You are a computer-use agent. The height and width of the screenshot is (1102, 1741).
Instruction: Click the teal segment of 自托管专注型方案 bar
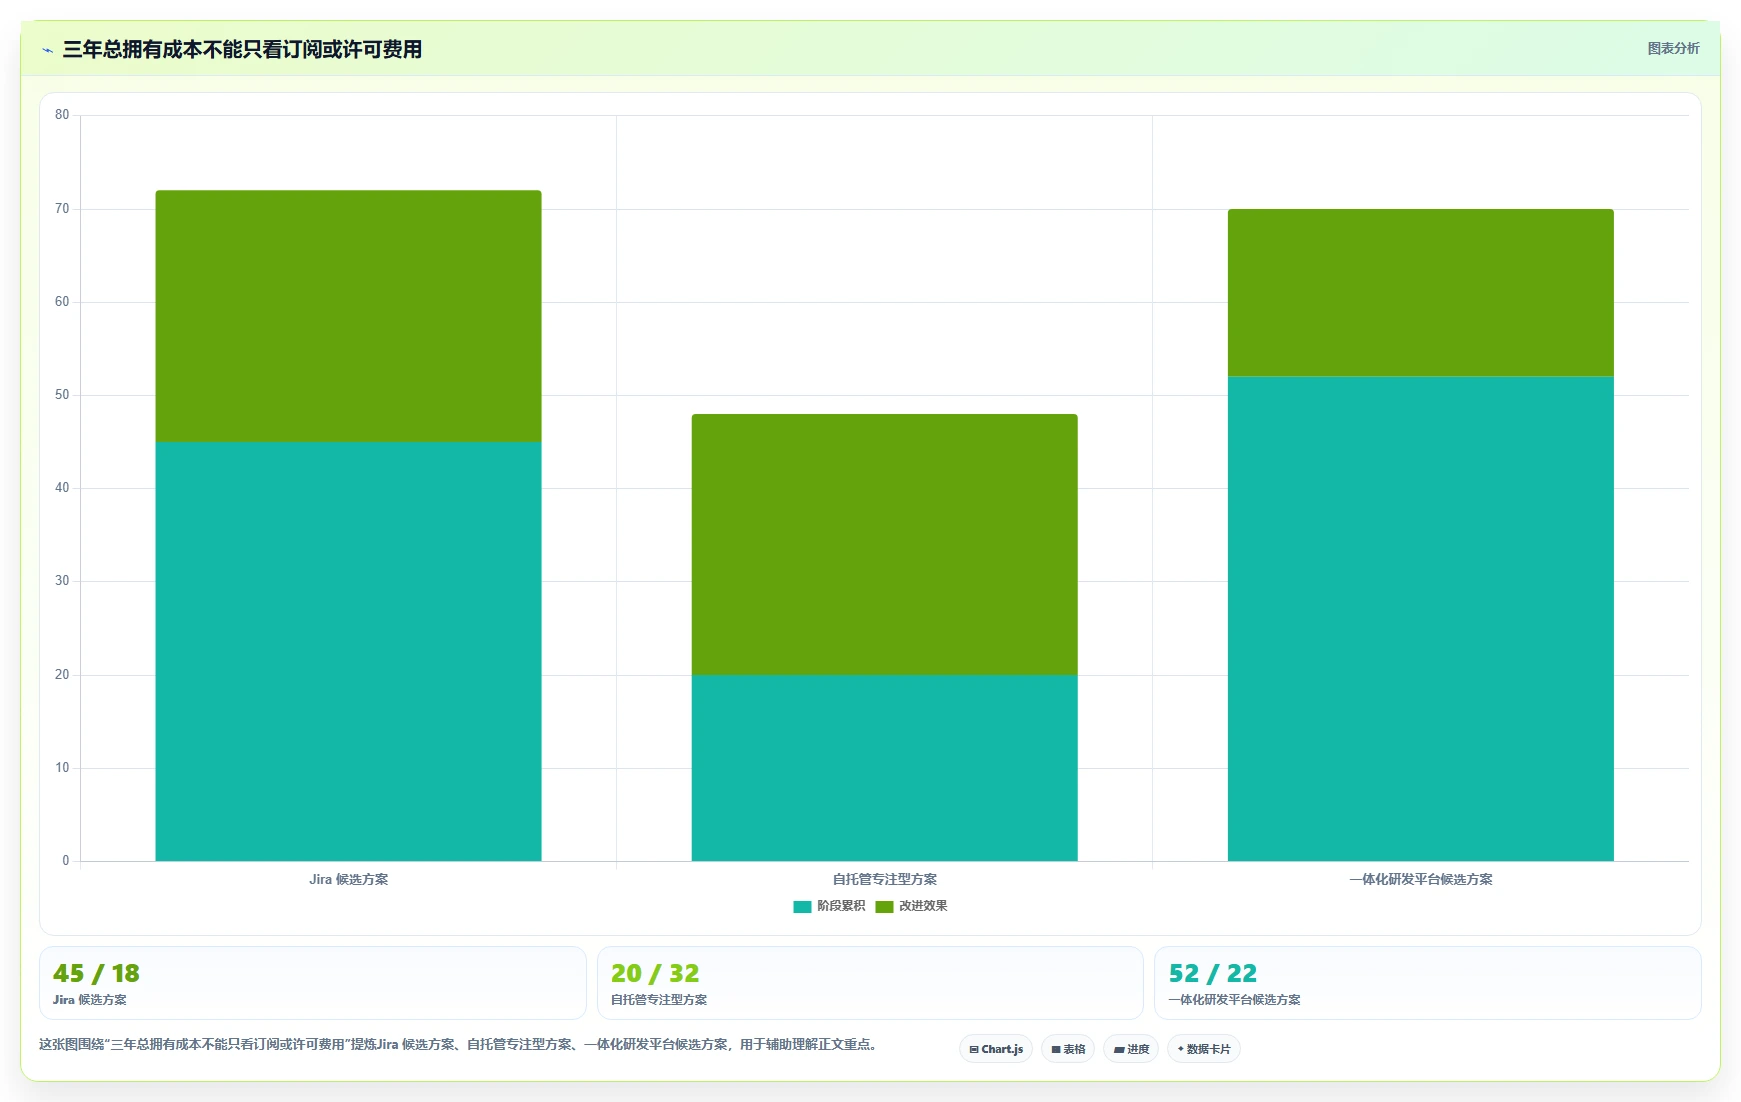(884, 768)
